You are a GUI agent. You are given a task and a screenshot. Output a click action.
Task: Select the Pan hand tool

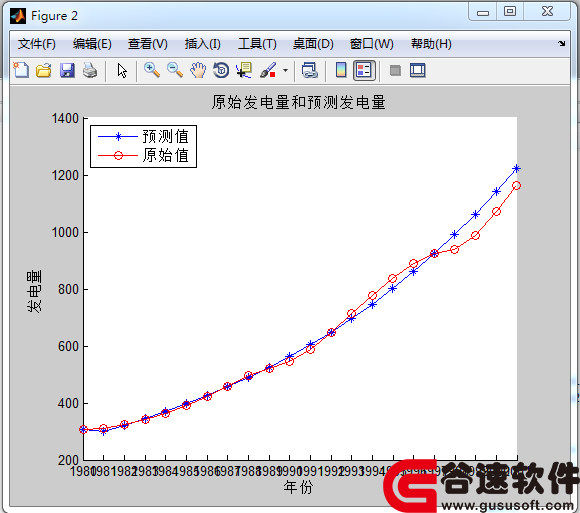pos(198,70)
